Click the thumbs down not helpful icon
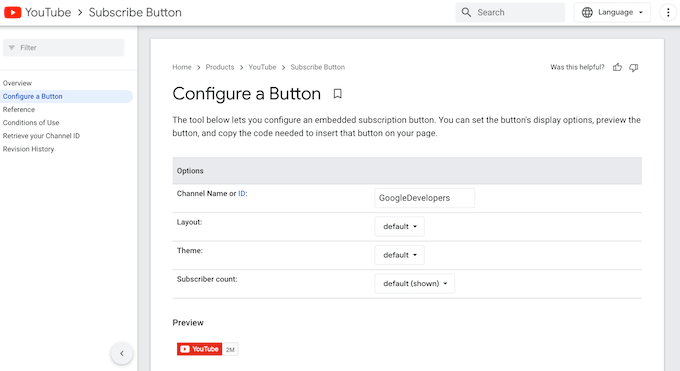 pos(634,67)
